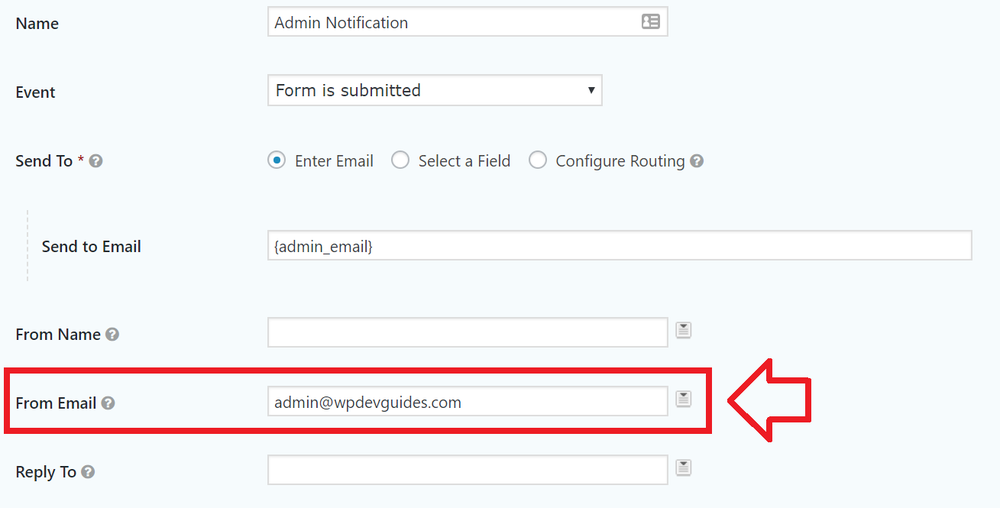The image size is (1000, 508).
Task: Click the empty Reply To text box
Action: point(467,470)
